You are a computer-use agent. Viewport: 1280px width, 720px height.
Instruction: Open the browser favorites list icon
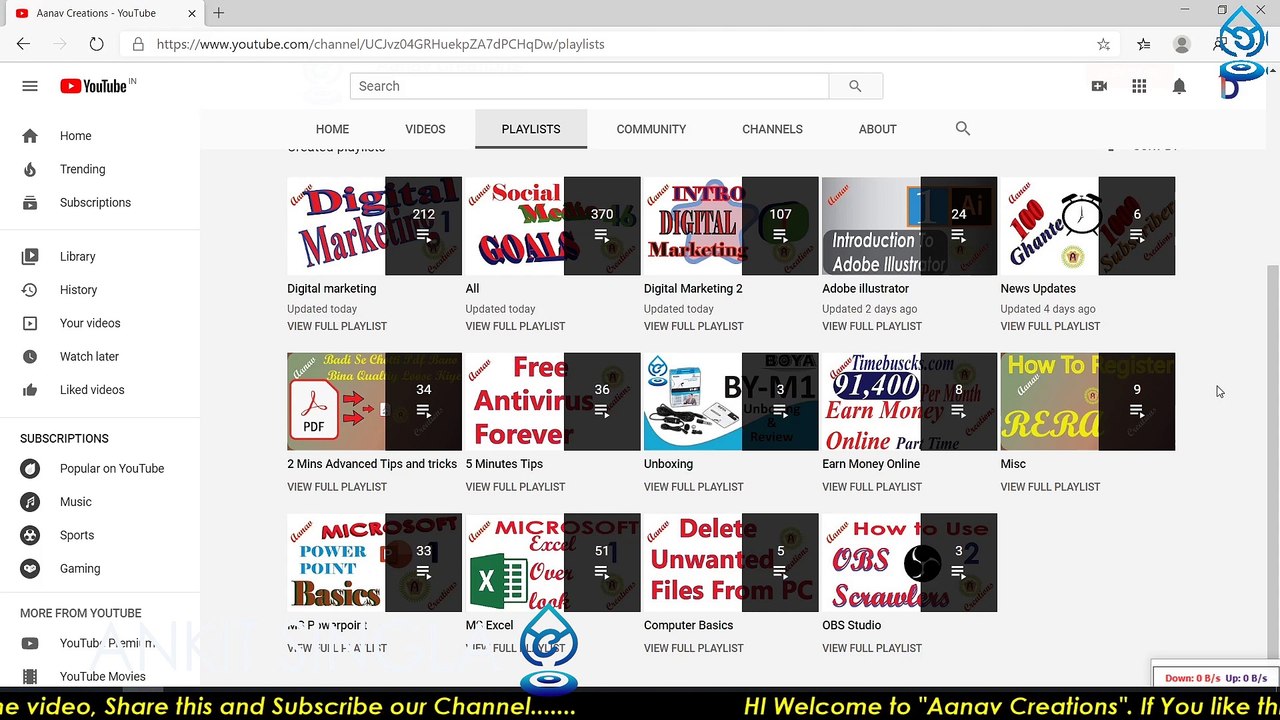pyautogui.click(x=1144, y=44)
